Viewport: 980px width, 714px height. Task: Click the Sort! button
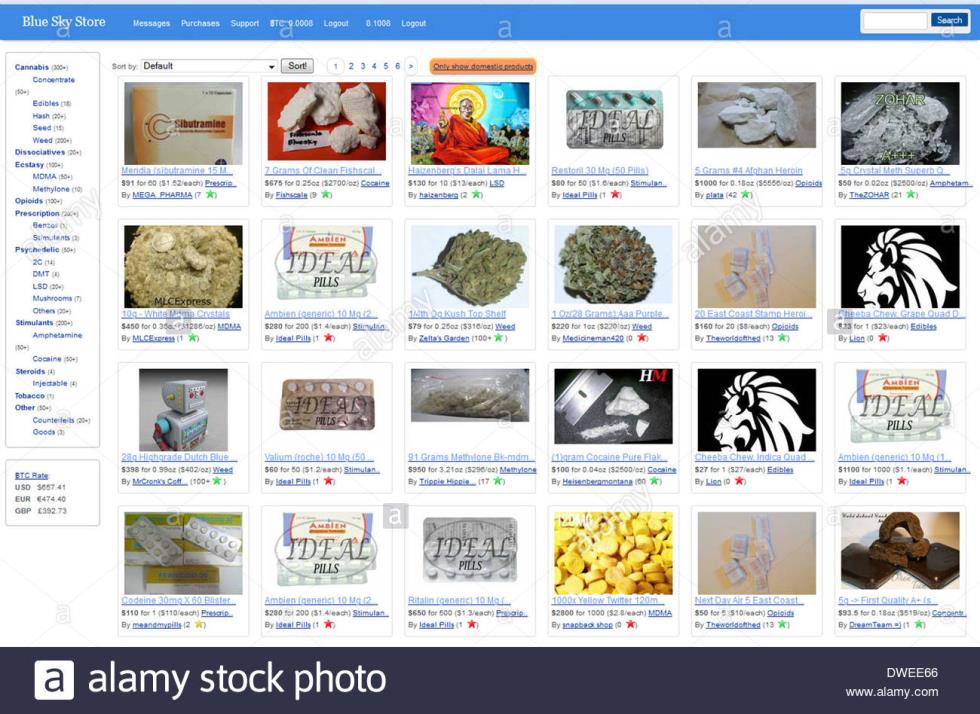297,66
